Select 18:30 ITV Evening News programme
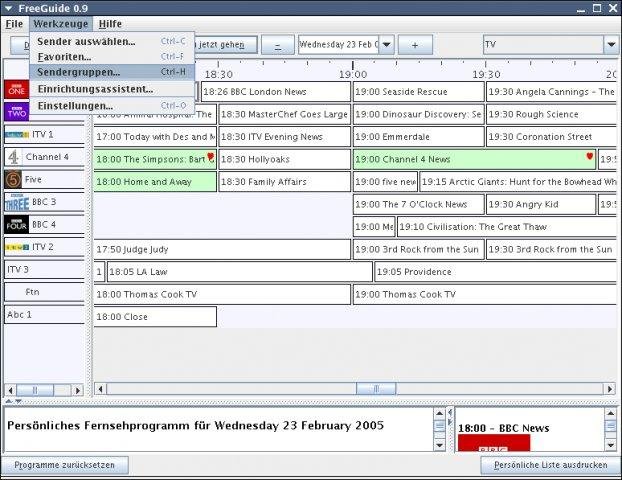622x480 pixels. tap(284, 137)
